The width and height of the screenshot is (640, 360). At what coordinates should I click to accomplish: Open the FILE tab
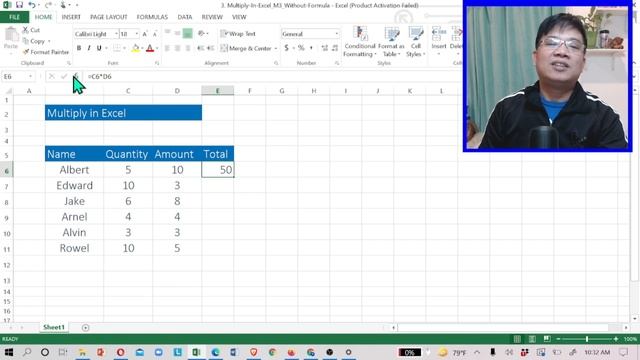(x=14, y=17)
